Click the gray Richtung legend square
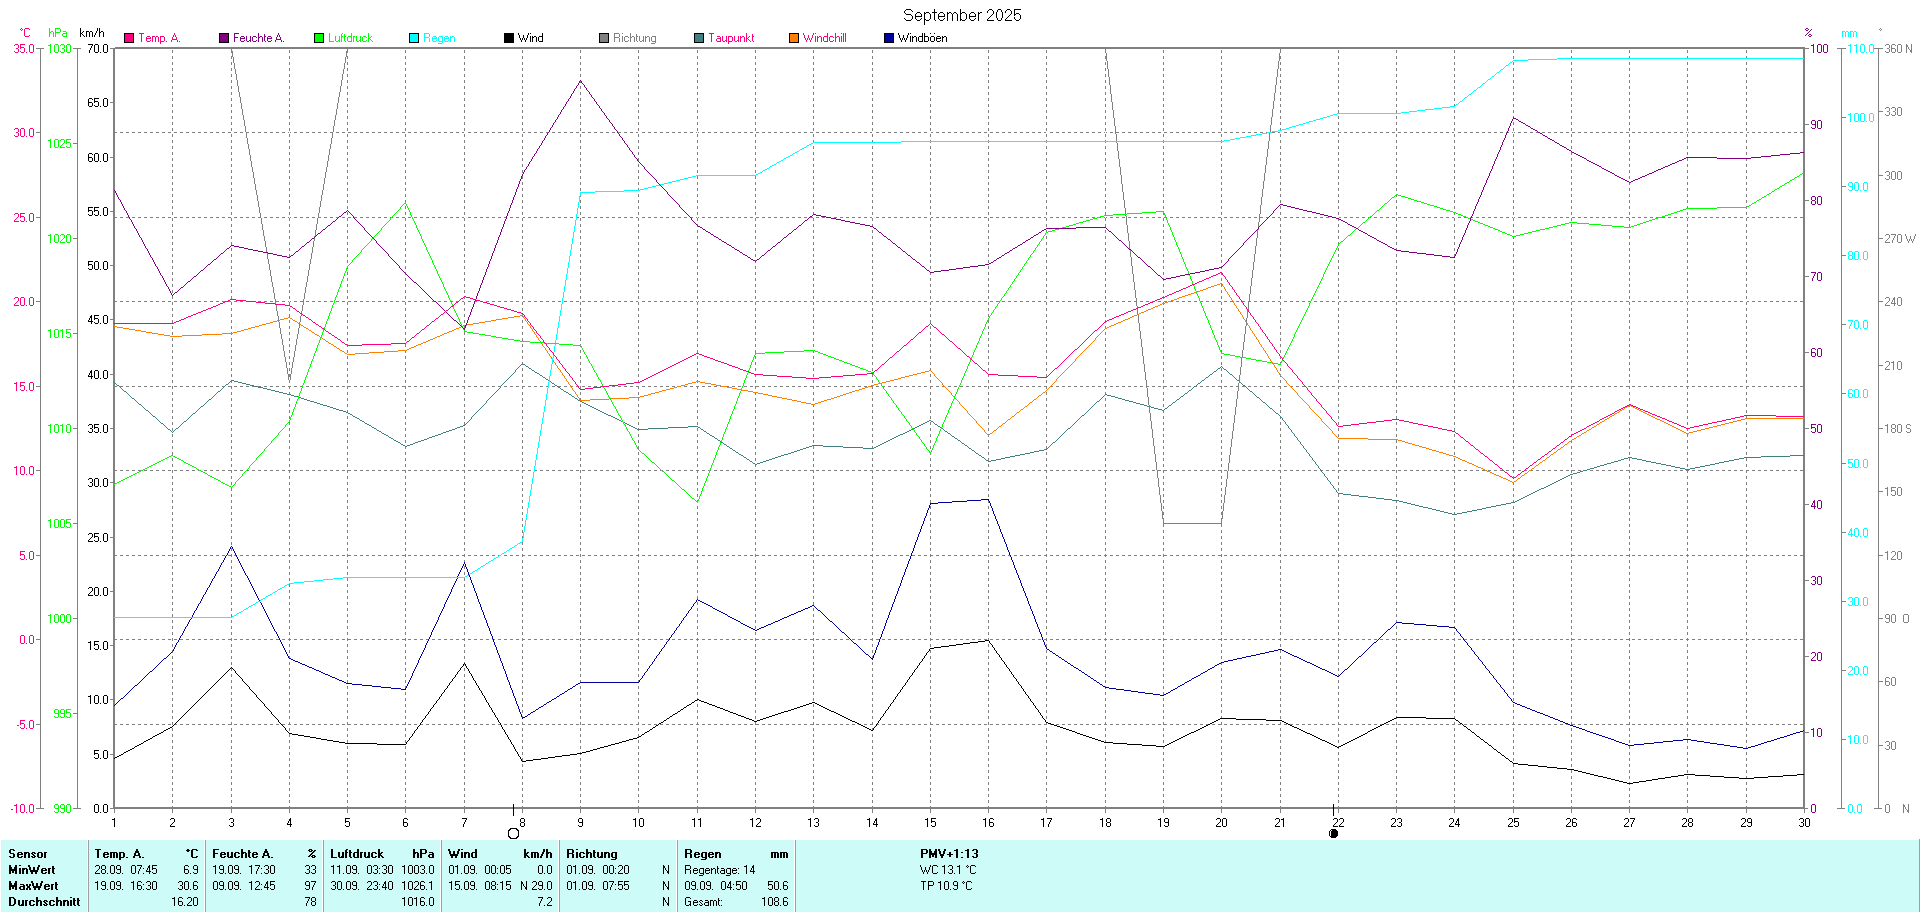The width and height of the screenshot is (1920, 912). (604, 38)
